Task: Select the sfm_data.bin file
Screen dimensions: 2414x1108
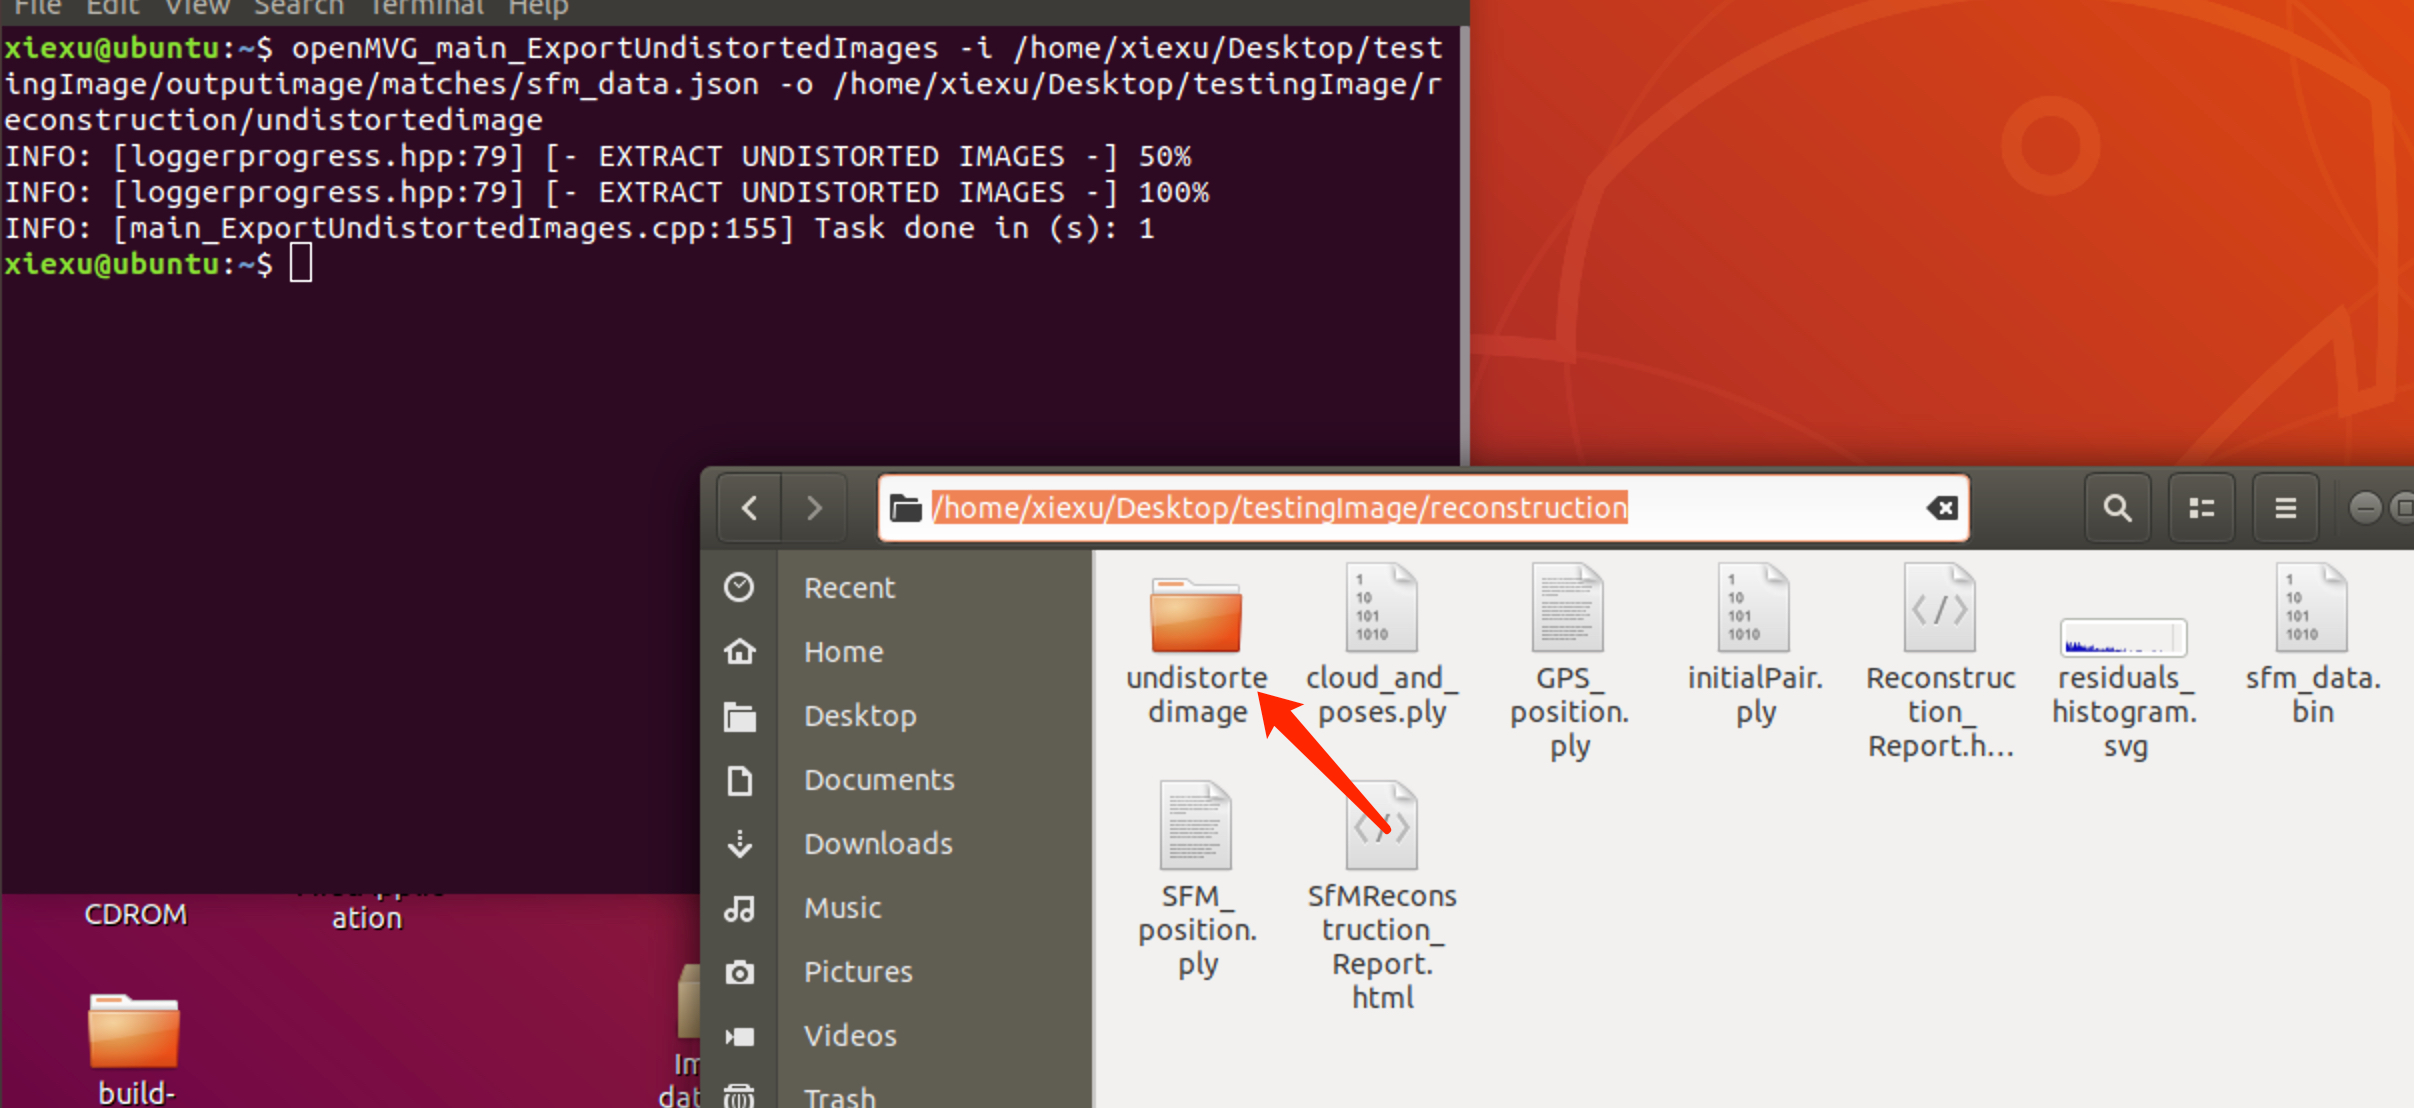Action: click(x=2311, y=610)
